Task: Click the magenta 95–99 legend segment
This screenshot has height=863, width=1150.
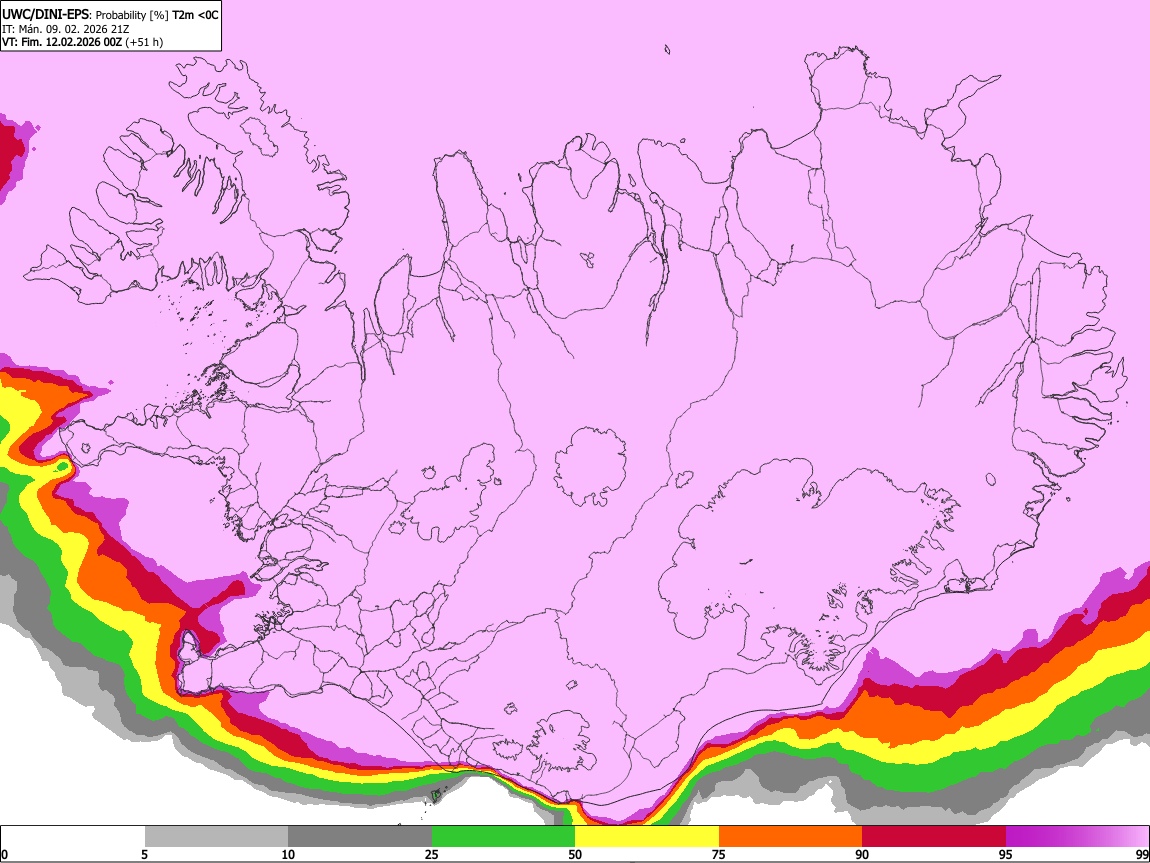Action: coord(1077,837)
